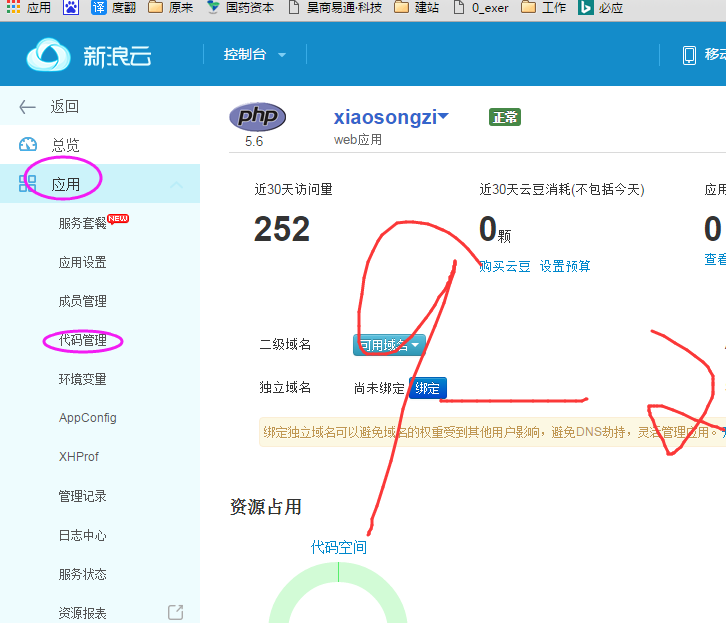Click the back arrow 返回
The height and width of the screenshot is (623, 726).
click(27, 107)
